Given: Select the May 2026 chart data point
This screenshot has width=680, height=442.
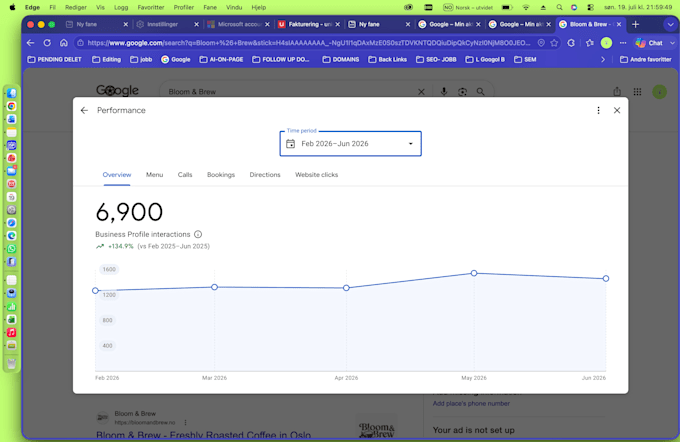Looking at the screenshot, I should click(x=474, y=273).
